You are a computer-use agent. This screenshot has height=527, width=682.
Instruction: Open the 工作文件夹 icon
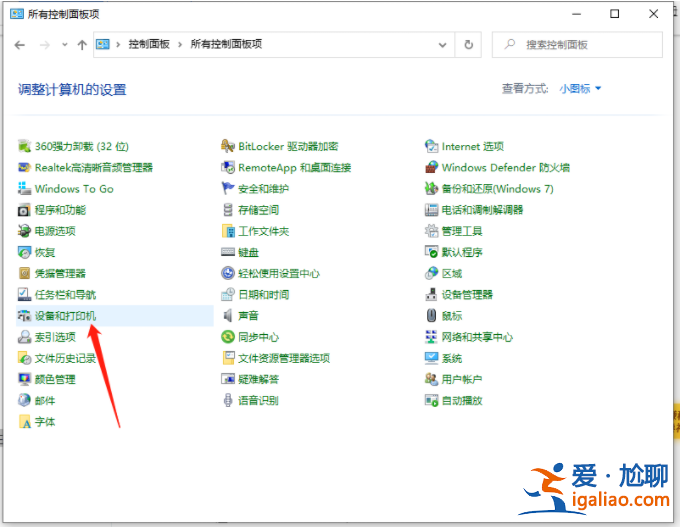(x=228, y=231)
